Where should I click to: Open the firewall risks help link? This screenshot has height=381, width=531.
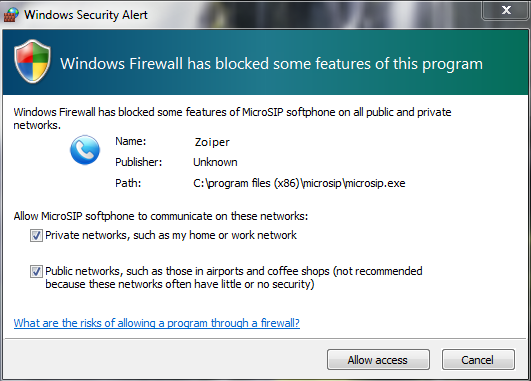(156, 323)
